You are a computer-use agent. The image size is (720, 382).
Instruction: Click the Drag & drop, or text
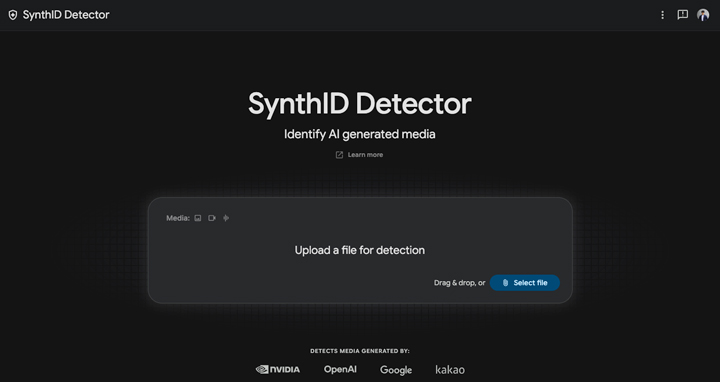(460, 283)
